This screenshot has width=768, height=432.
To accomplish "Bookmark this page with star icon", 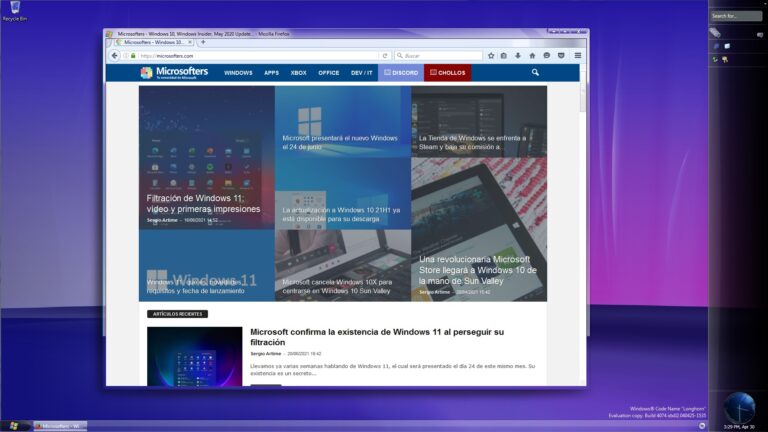I will tap(491, 56).
